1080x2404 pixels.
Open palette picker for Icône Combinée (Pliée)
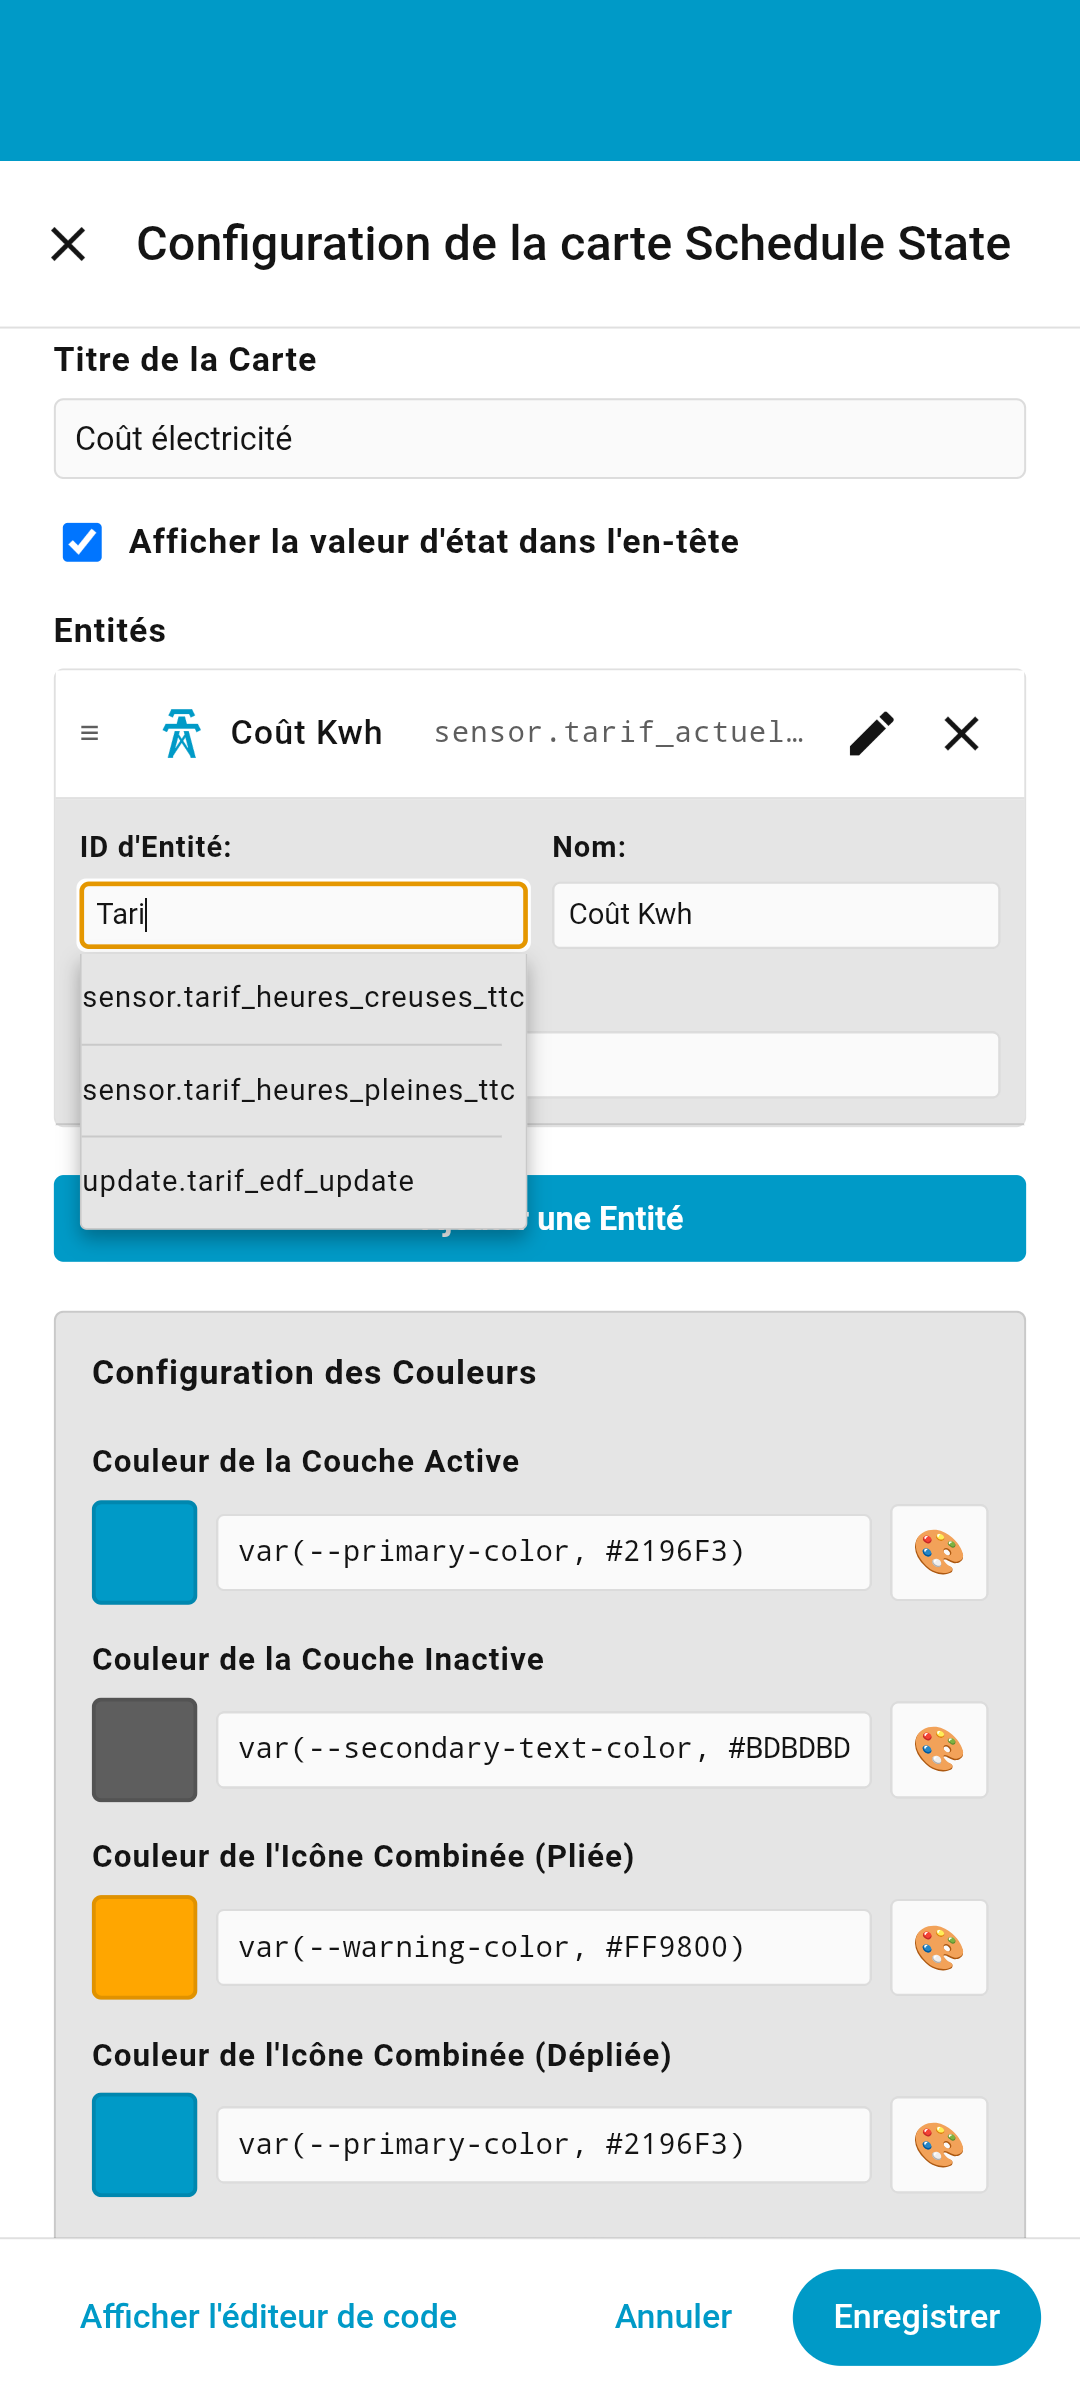tap(939, 1947)
